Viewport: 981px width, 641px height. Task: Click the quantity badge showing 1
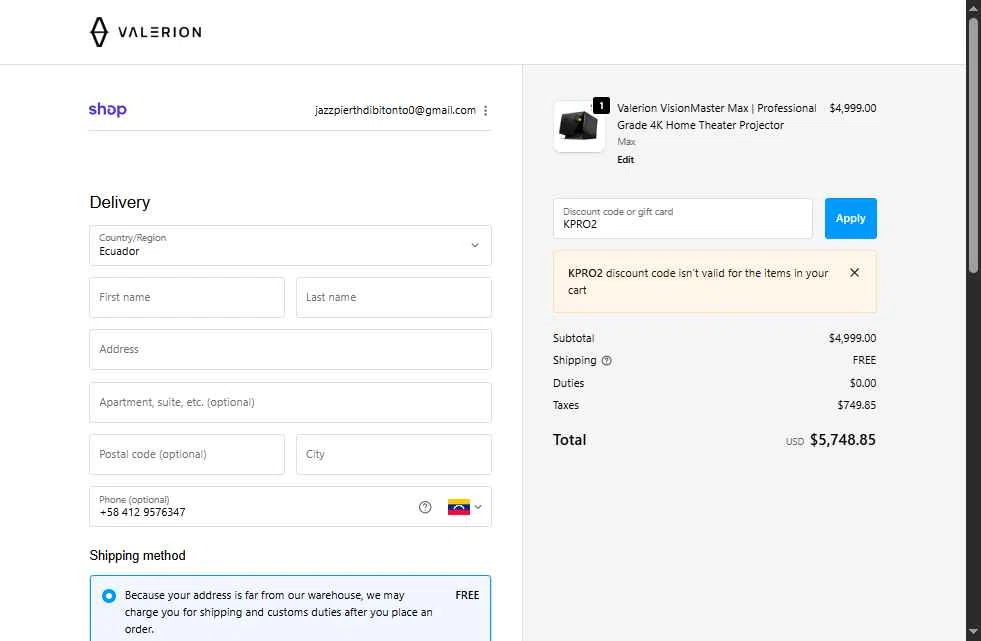coord(601,106)
